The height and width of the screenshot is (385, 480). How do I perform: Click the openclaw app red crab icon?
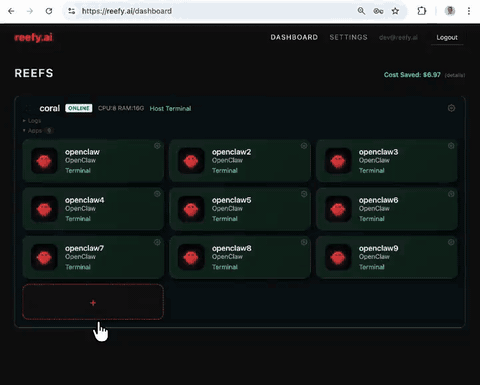pyautogui.click(x=44, y=161)
